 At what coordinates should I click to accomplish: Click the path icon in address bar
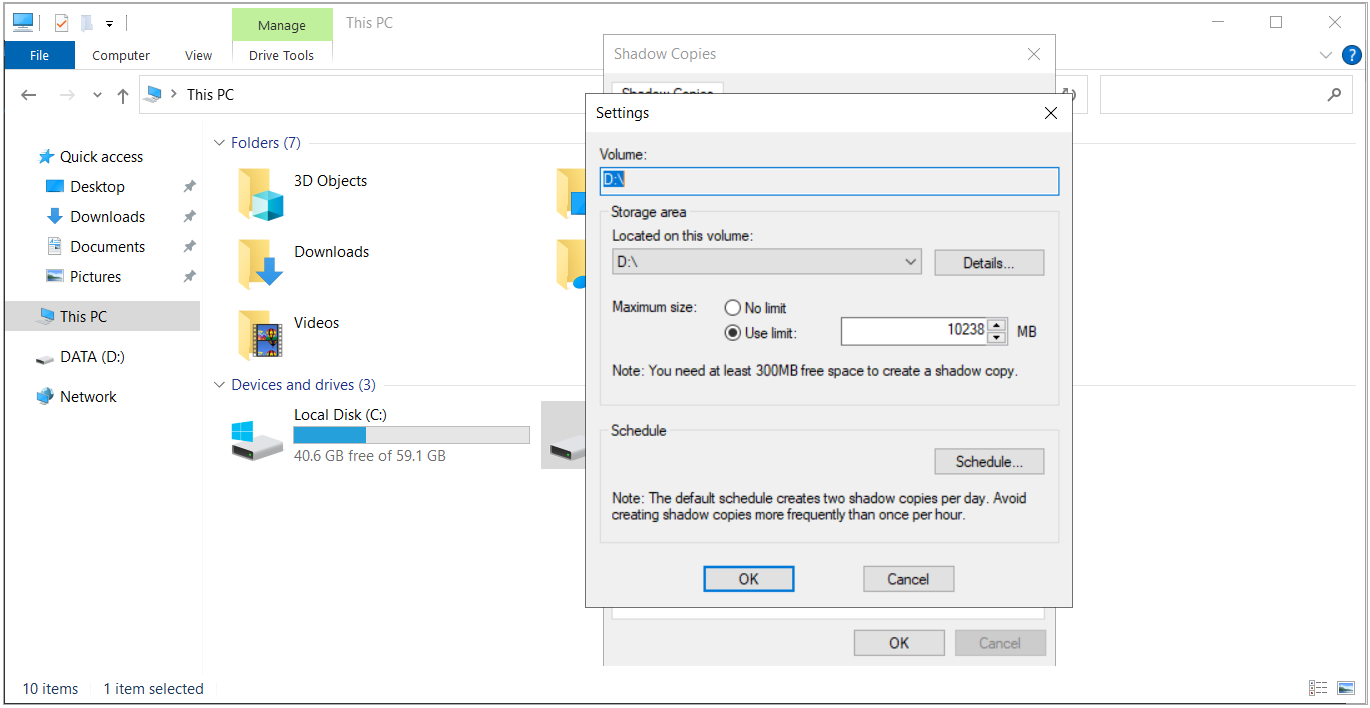tap(153, 95)
